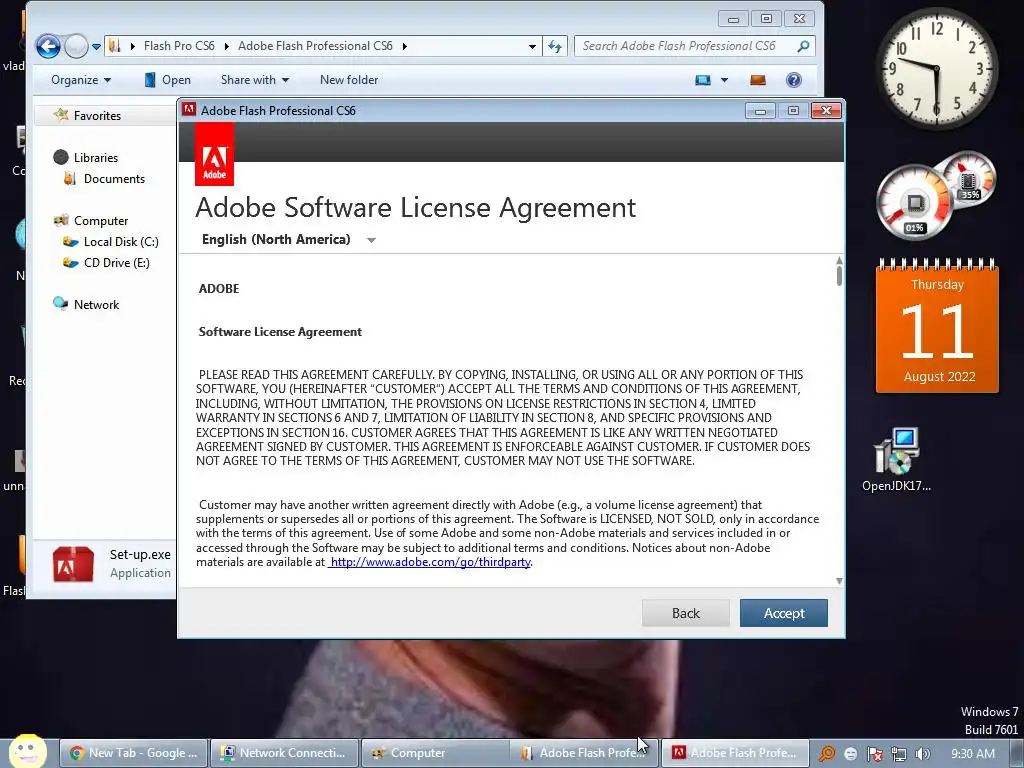The image size is (1024, 768).
Task: Switch to Adobe Flash Professional folder taskbar item
Action: pyautogui.click(x=585, y=753)
